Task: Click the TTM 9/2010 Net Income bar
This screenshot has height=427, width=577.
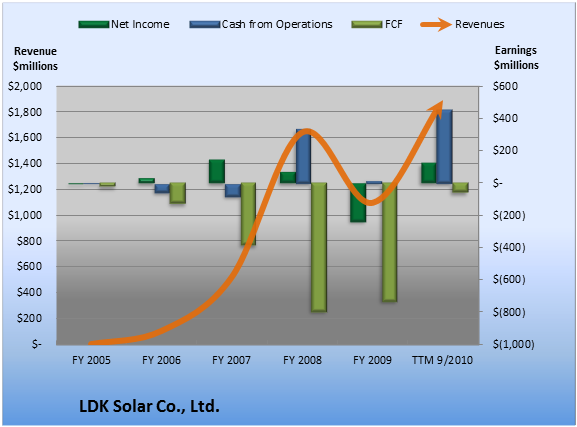Action: [429, 173]
